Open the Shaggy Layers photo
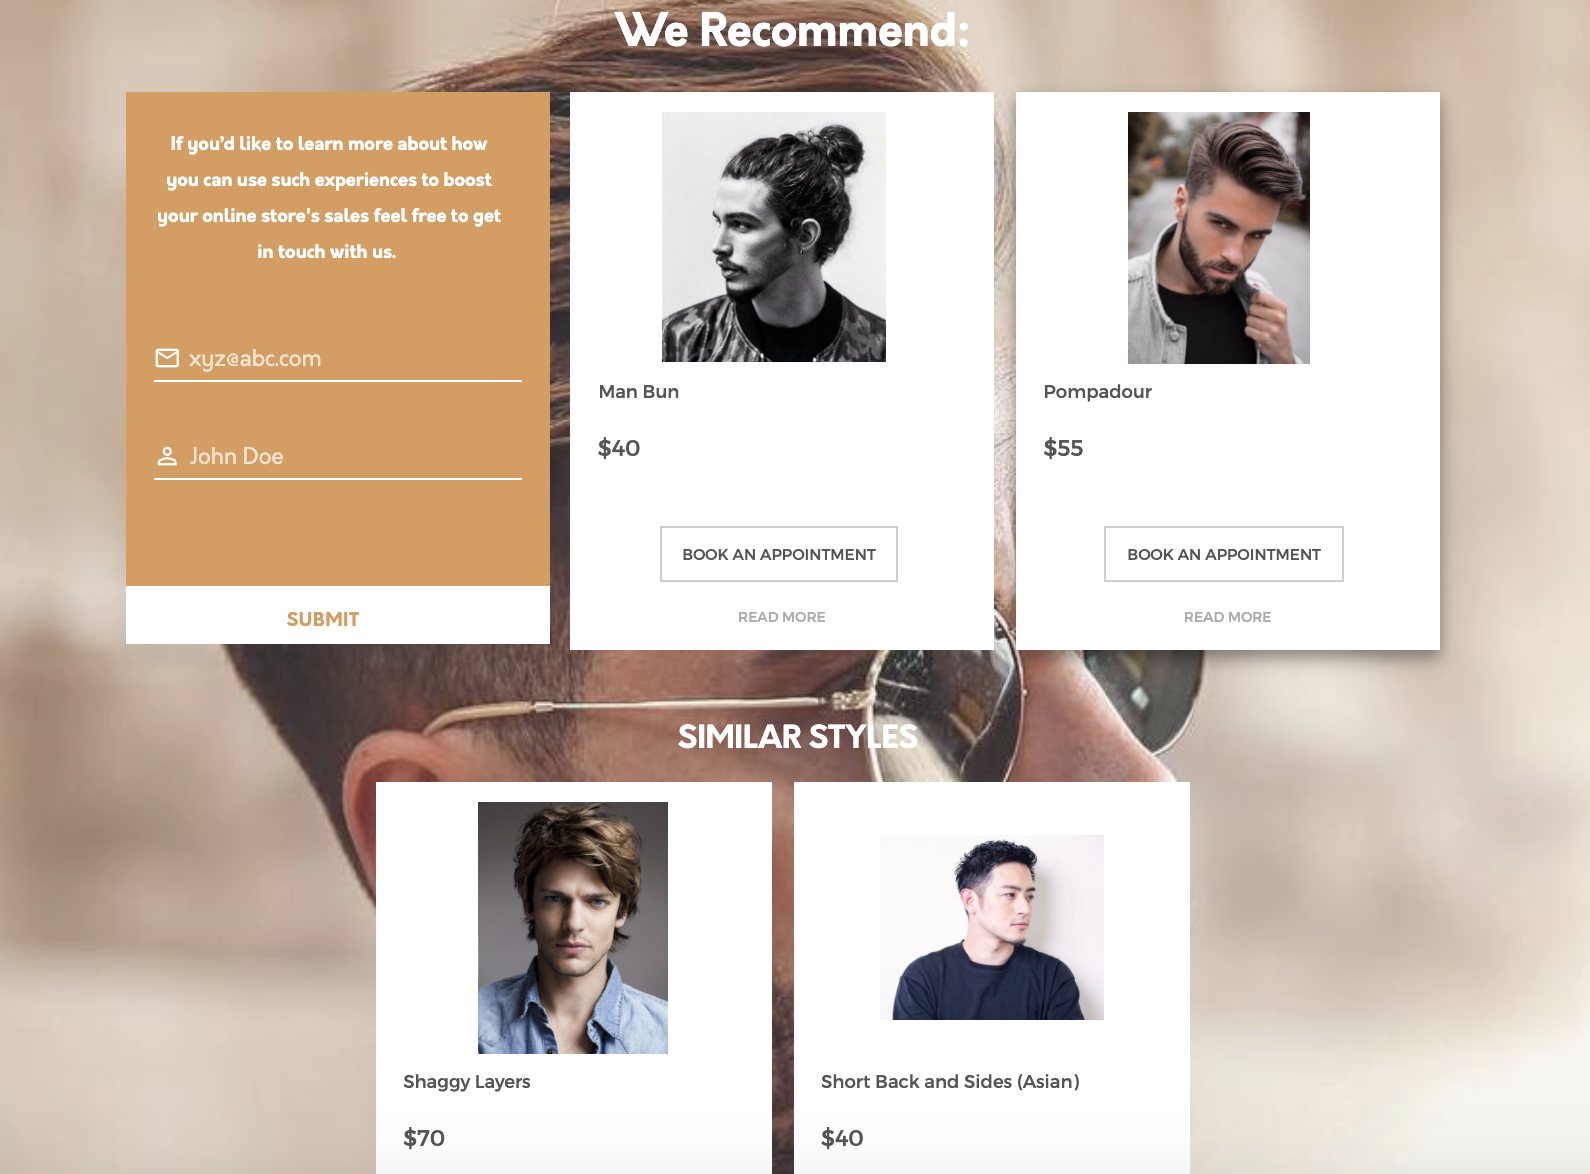Viewport: 1590px width, 1174px height. [573, 928]
